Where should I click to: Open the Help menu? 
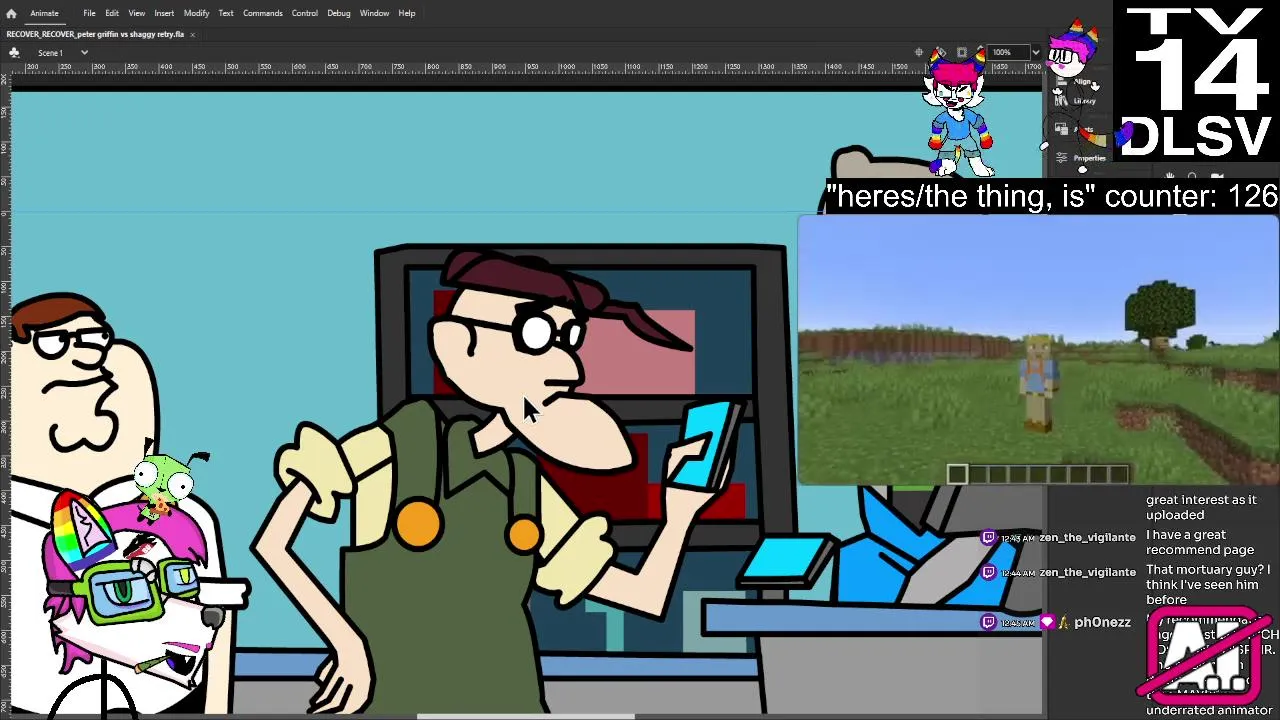(x=407, y=13)
